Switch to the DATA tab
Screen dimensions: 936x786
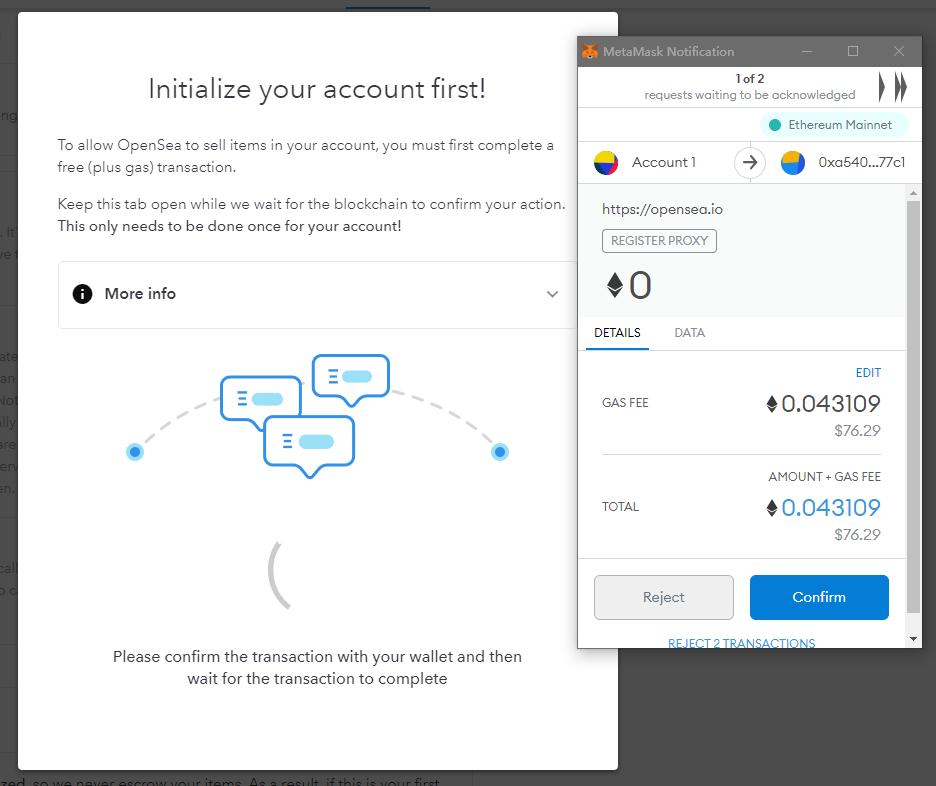(x=689, y=332)
